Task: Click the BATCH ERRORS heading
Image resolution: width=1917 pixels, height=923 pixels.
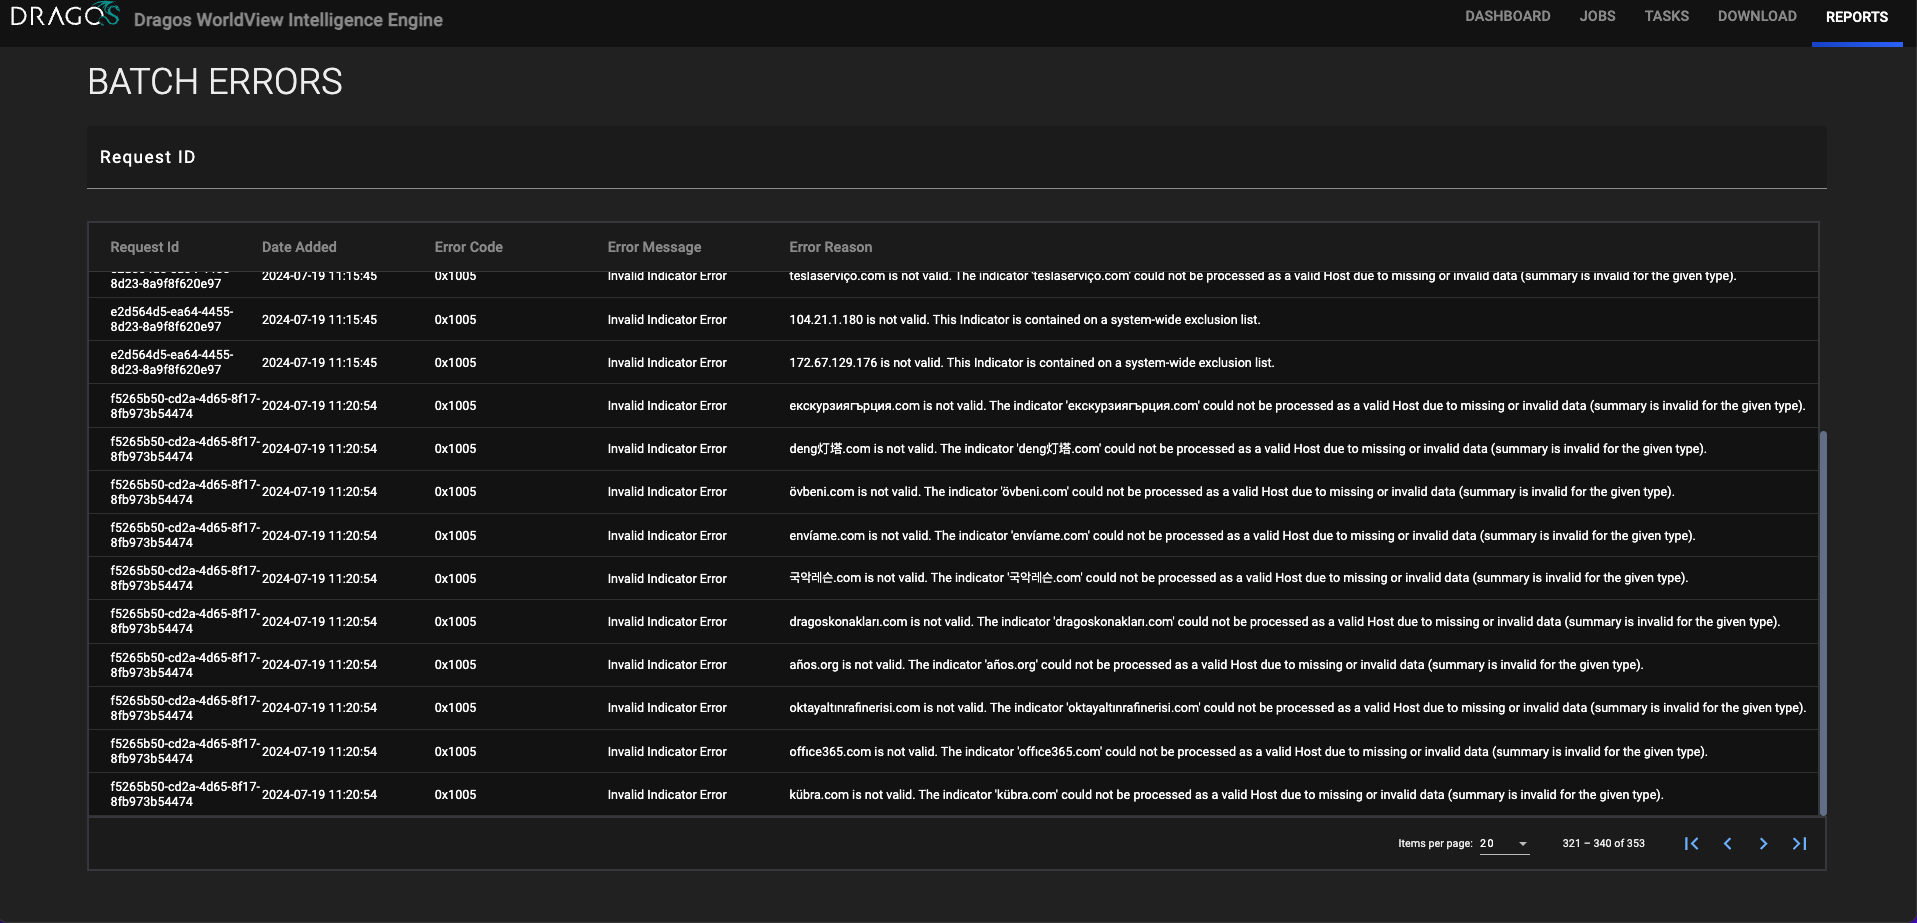Action: (x=215, y=82)
